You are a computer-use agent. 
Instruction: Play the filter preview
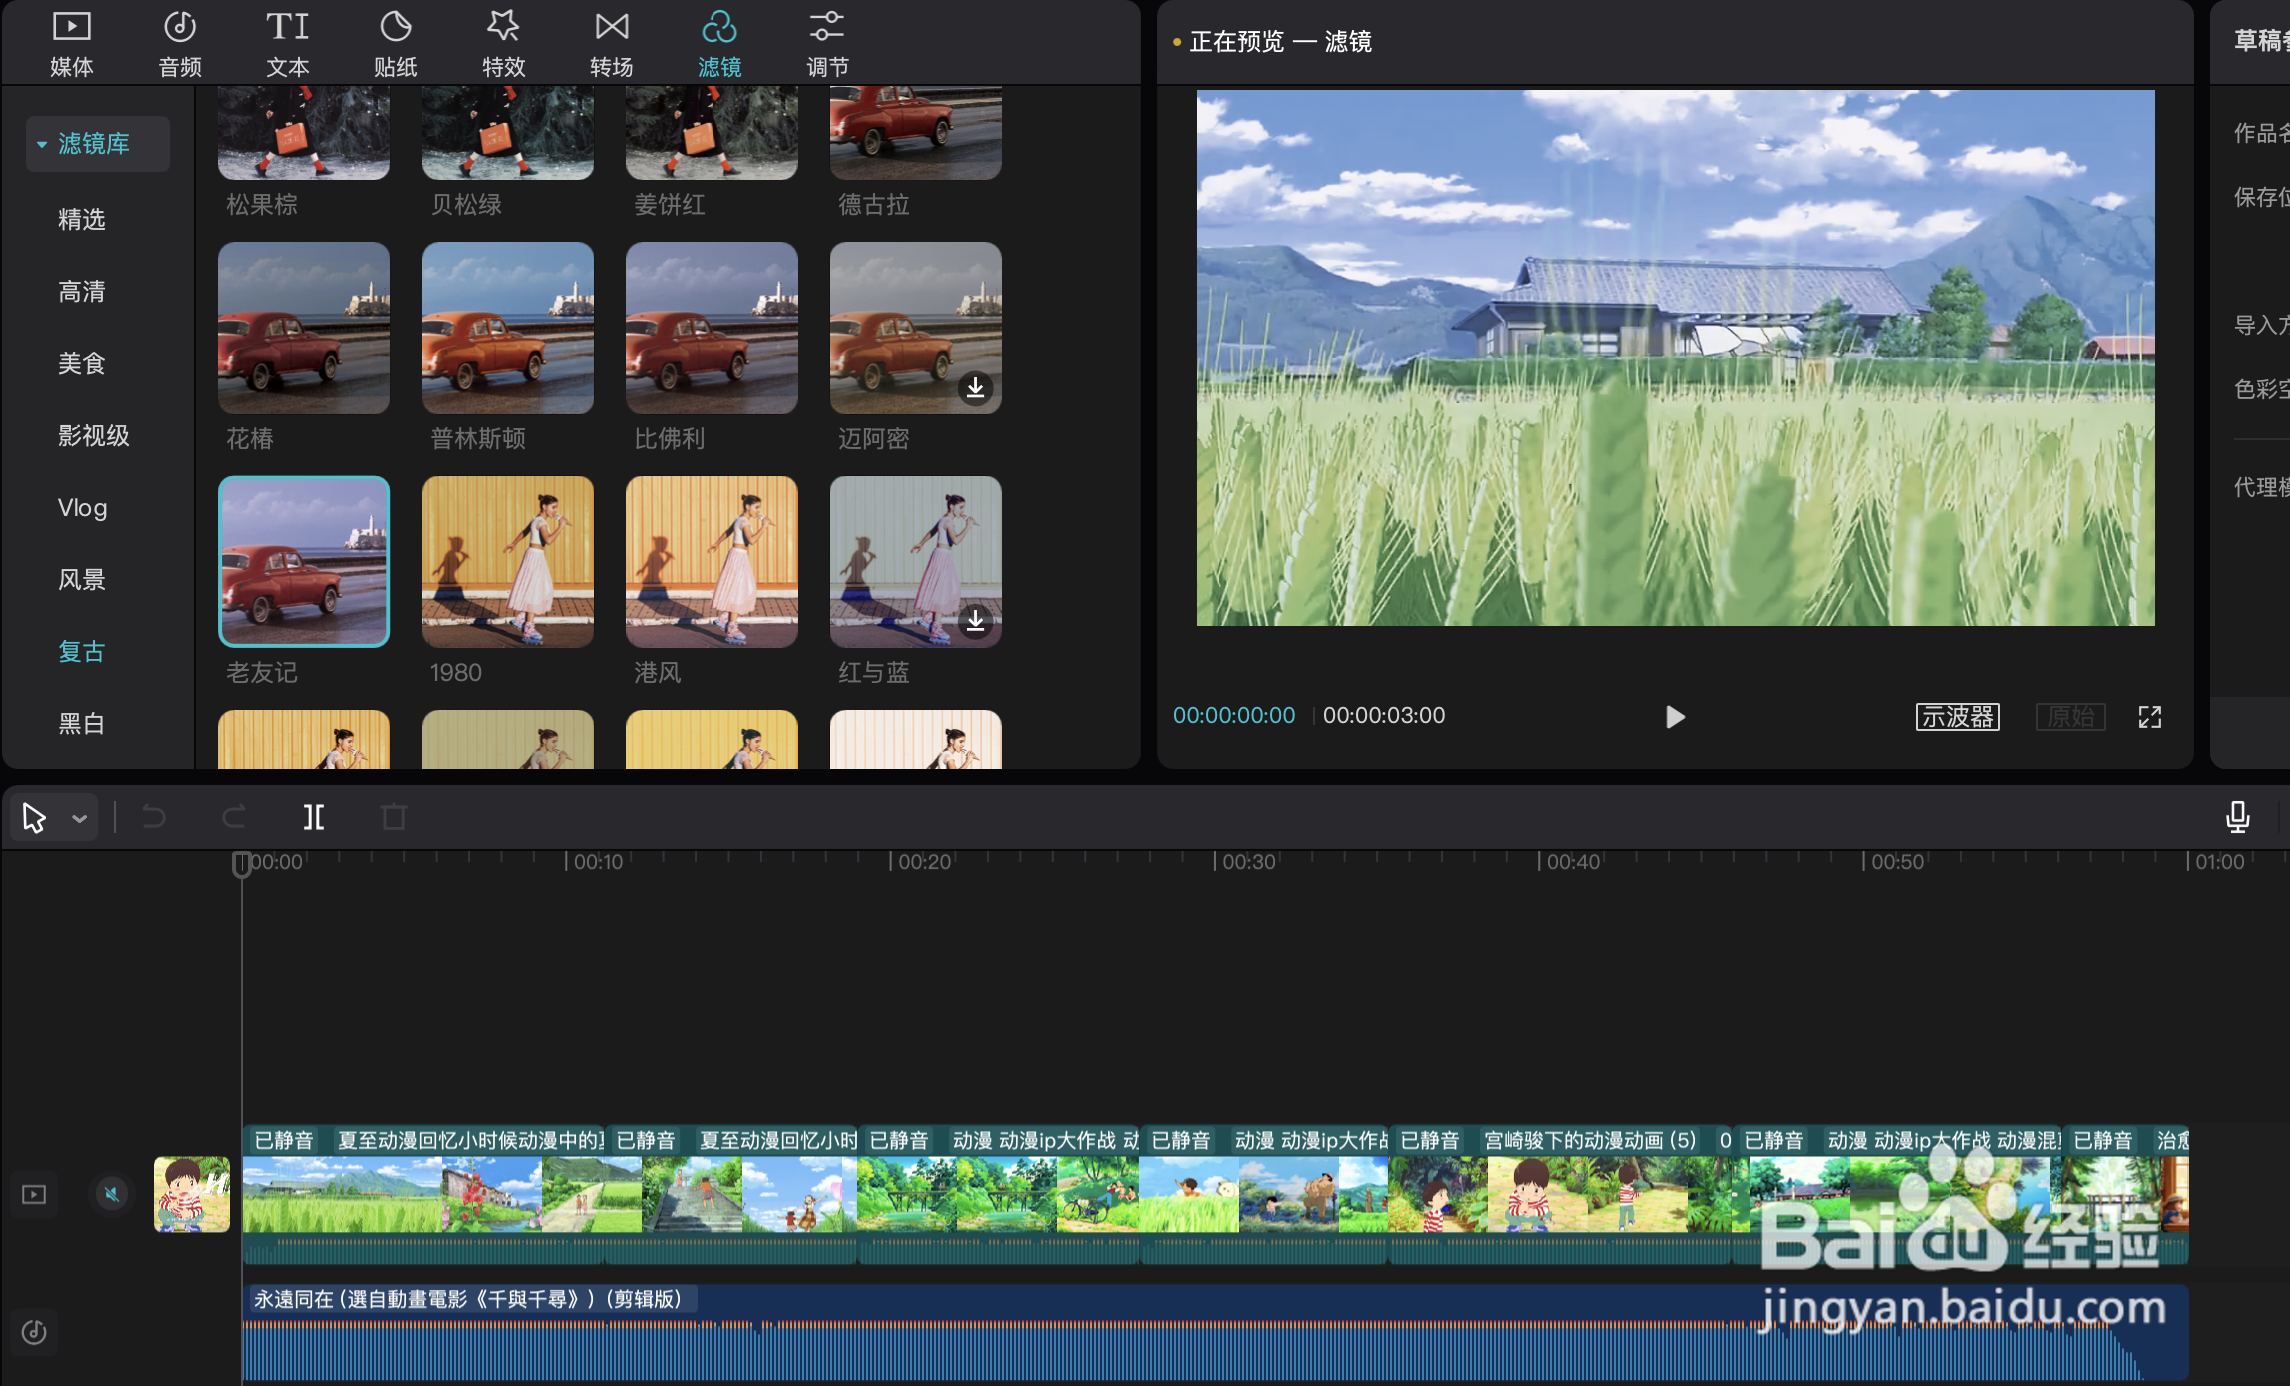coord(1675,717)
